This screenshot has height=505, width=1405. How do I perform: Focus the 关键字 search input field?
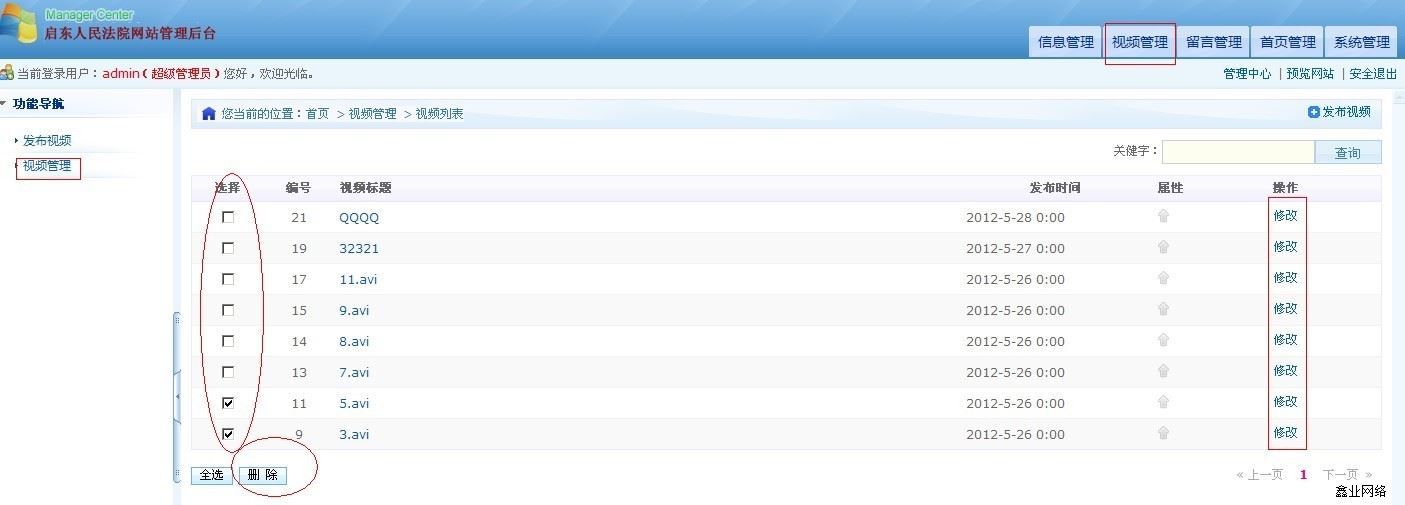pyautogui.click(x=1237, y=152)
